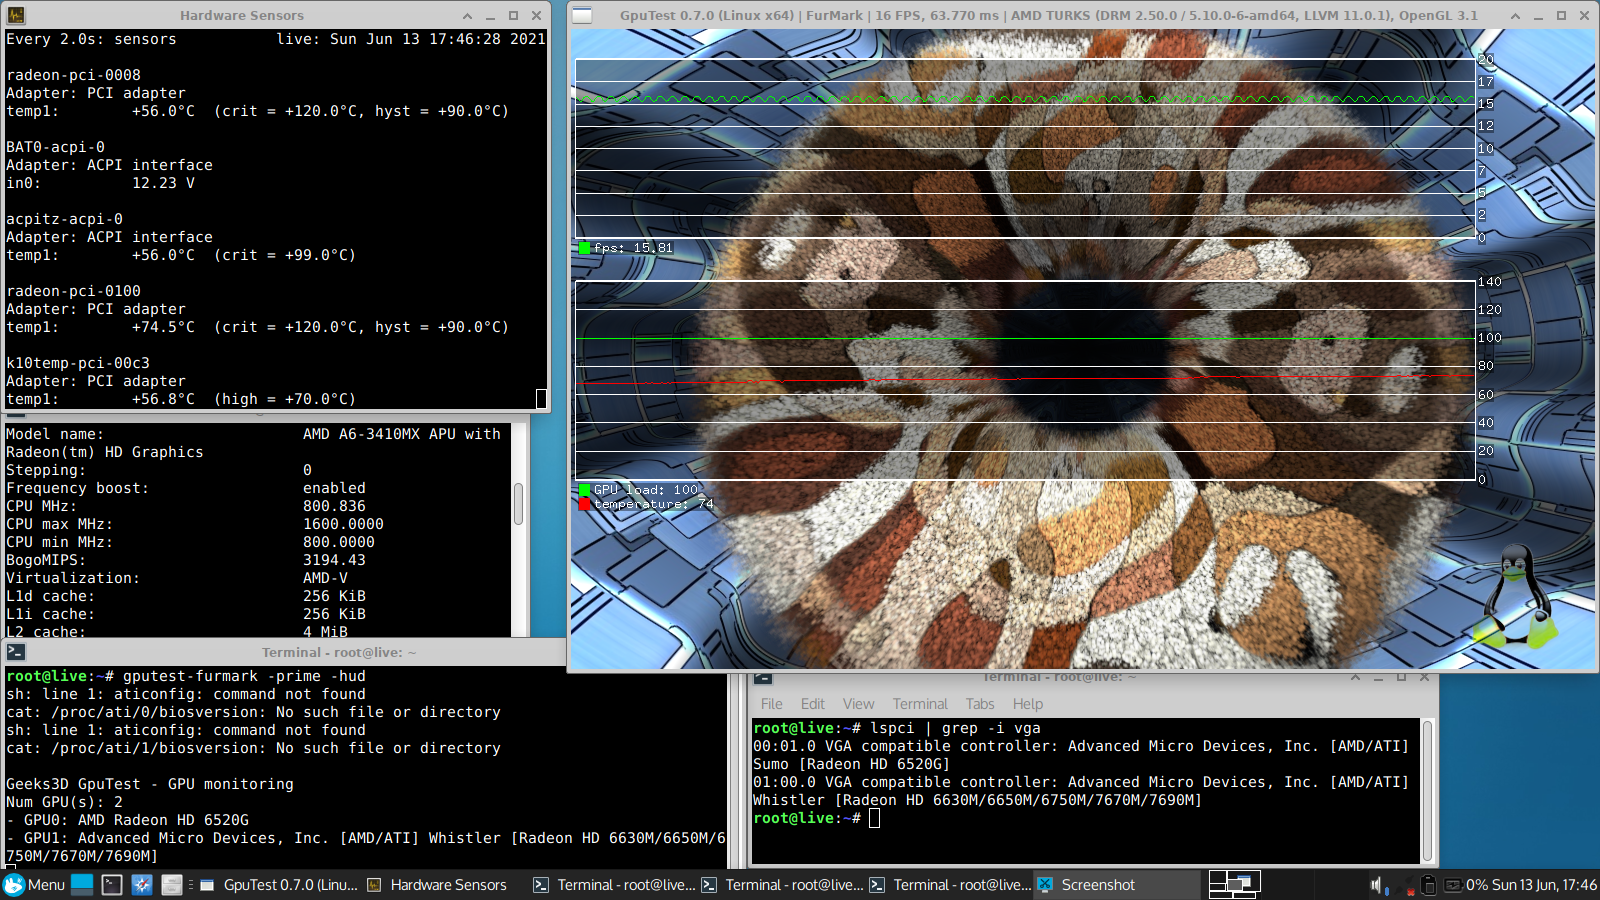Click the 'fps: 15.81' HUD readout
This screenshot has height=900, width=1600.
(x=633, y=248)
